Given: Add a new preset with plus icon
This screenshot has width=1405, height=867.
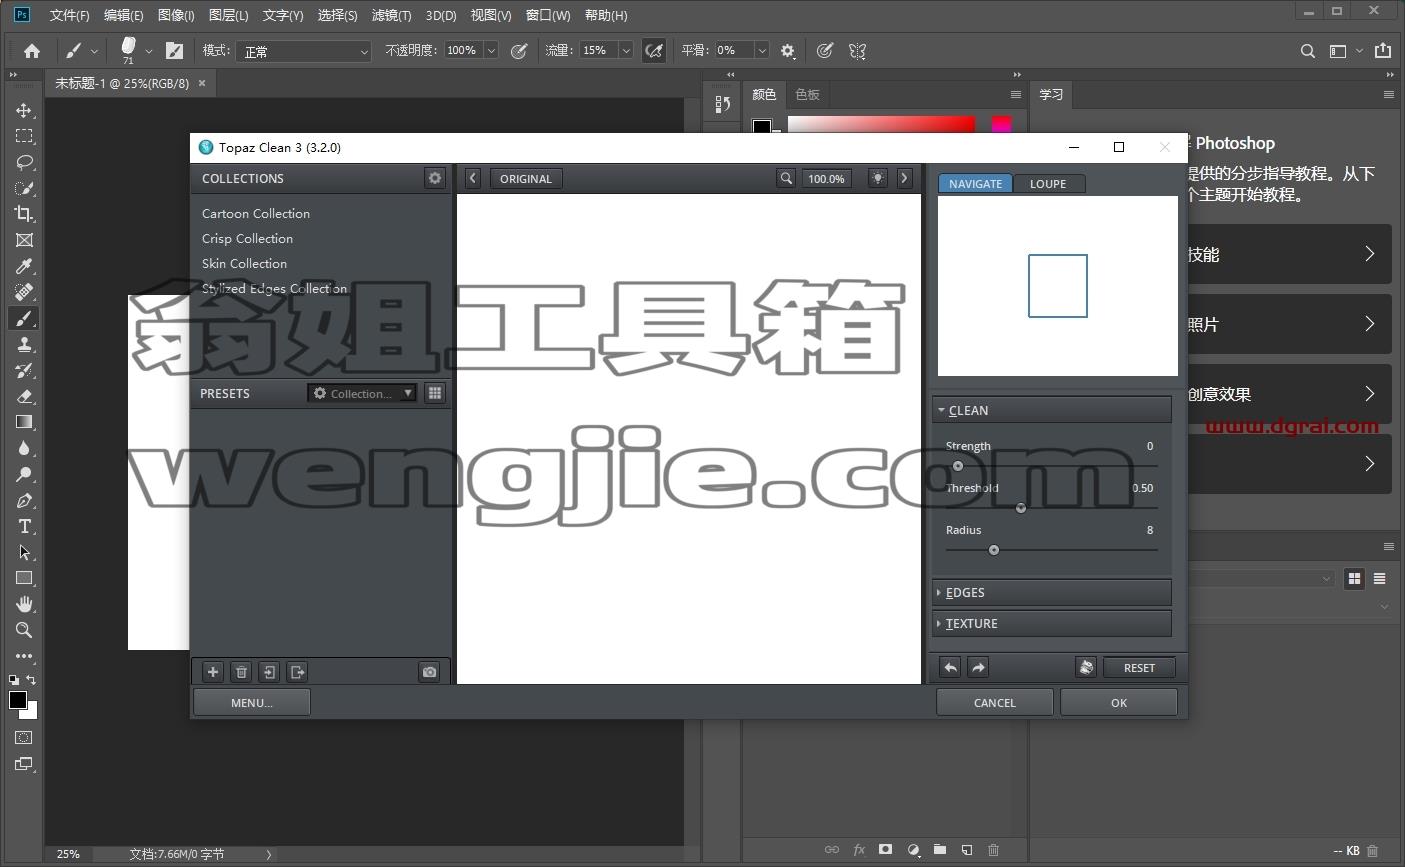Looking at the screenshot, I should (213, 672).
